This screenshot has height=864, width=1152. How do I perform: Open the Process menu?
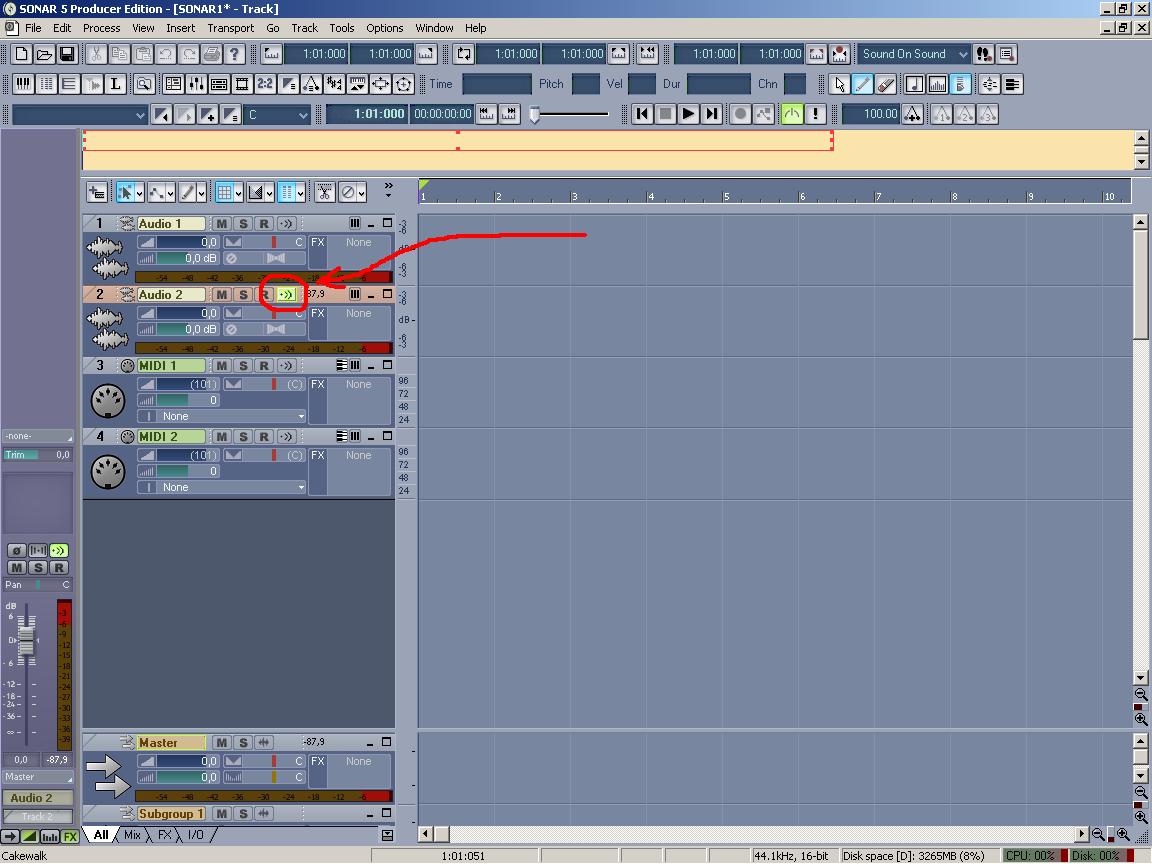(x=101, y=28)
